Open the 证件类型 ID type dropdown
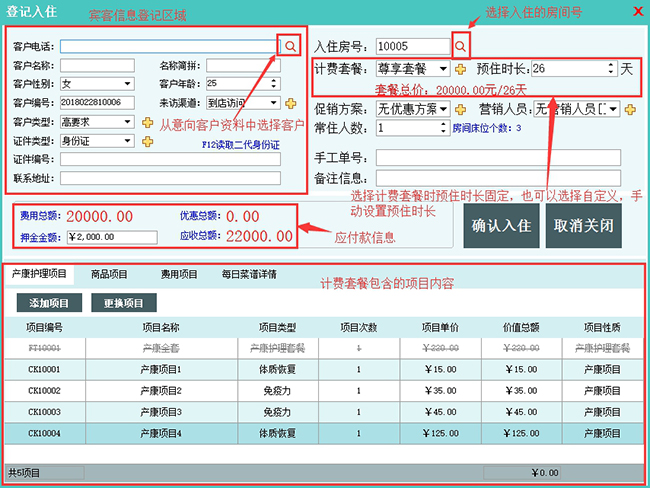This screenshot has height=488, width=650. tap(129, 140)
